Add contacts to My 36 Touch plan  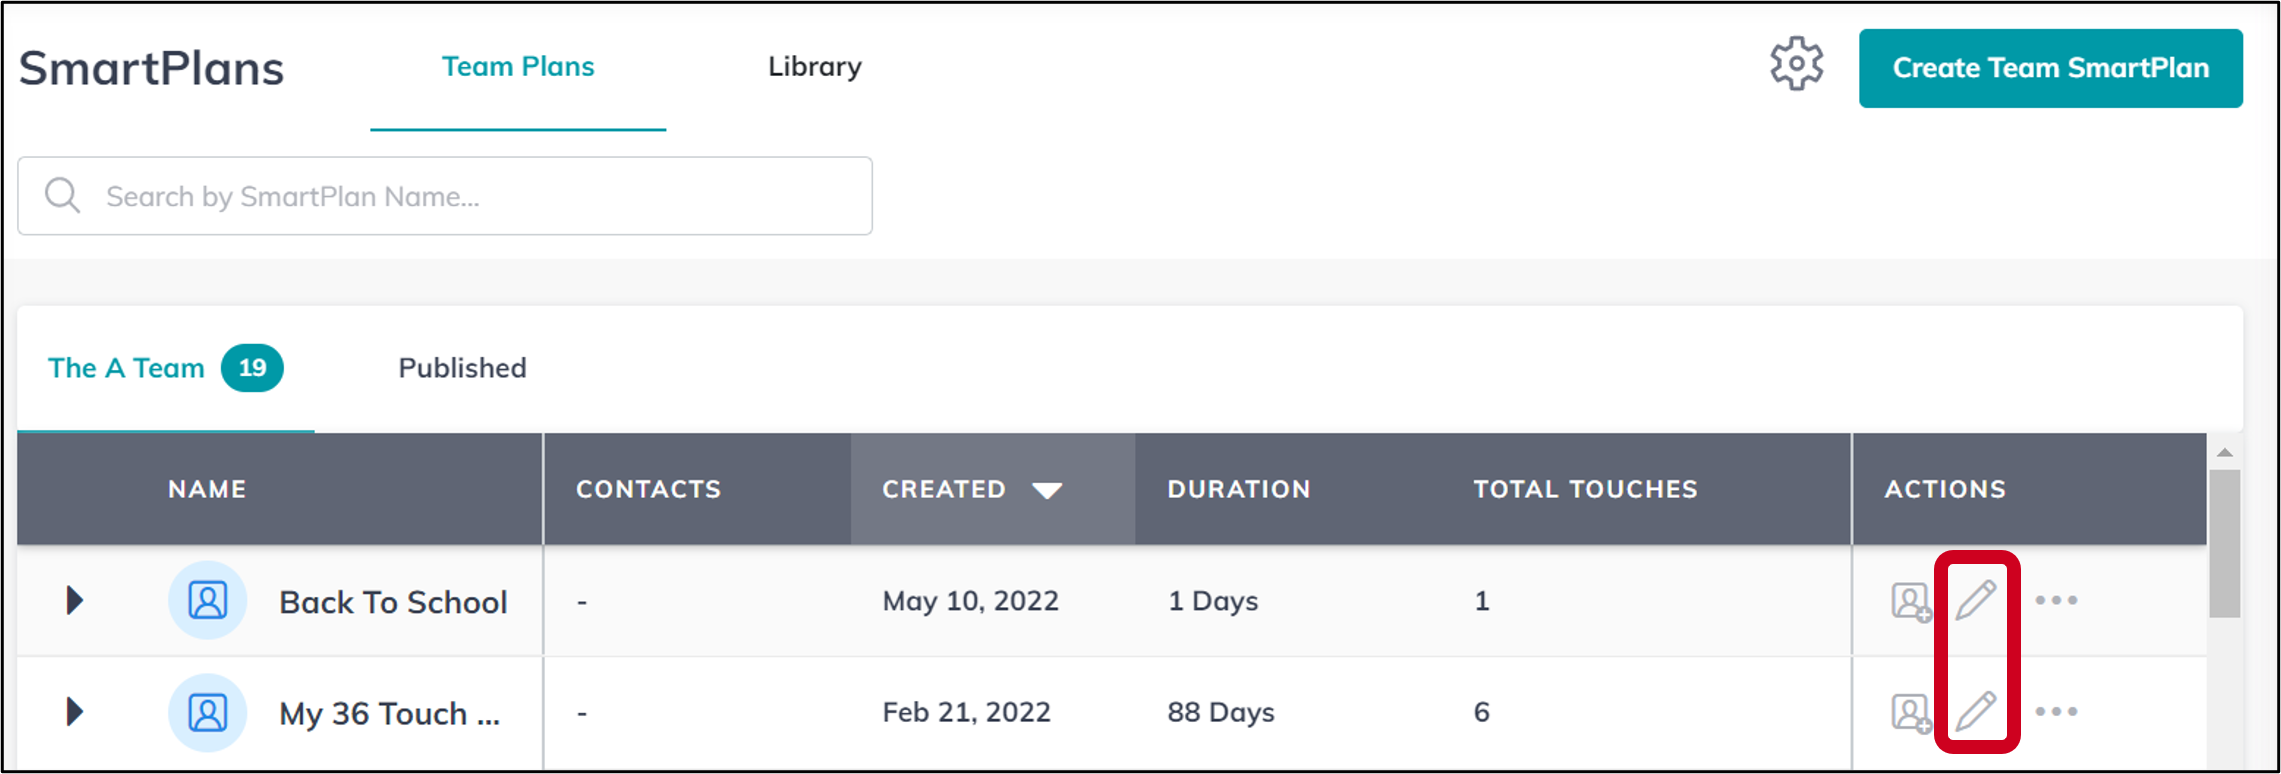(1911, 713)
